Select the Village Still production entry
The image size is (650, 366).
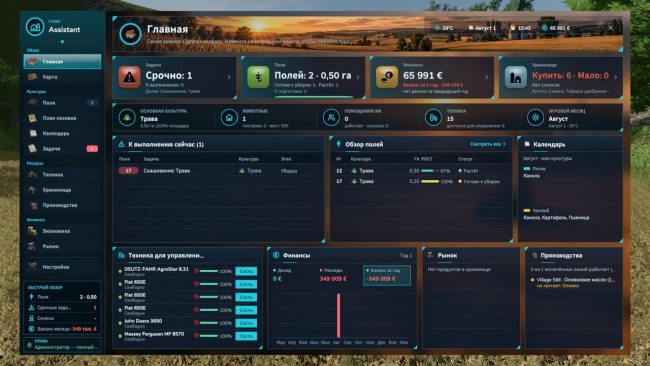574,283
